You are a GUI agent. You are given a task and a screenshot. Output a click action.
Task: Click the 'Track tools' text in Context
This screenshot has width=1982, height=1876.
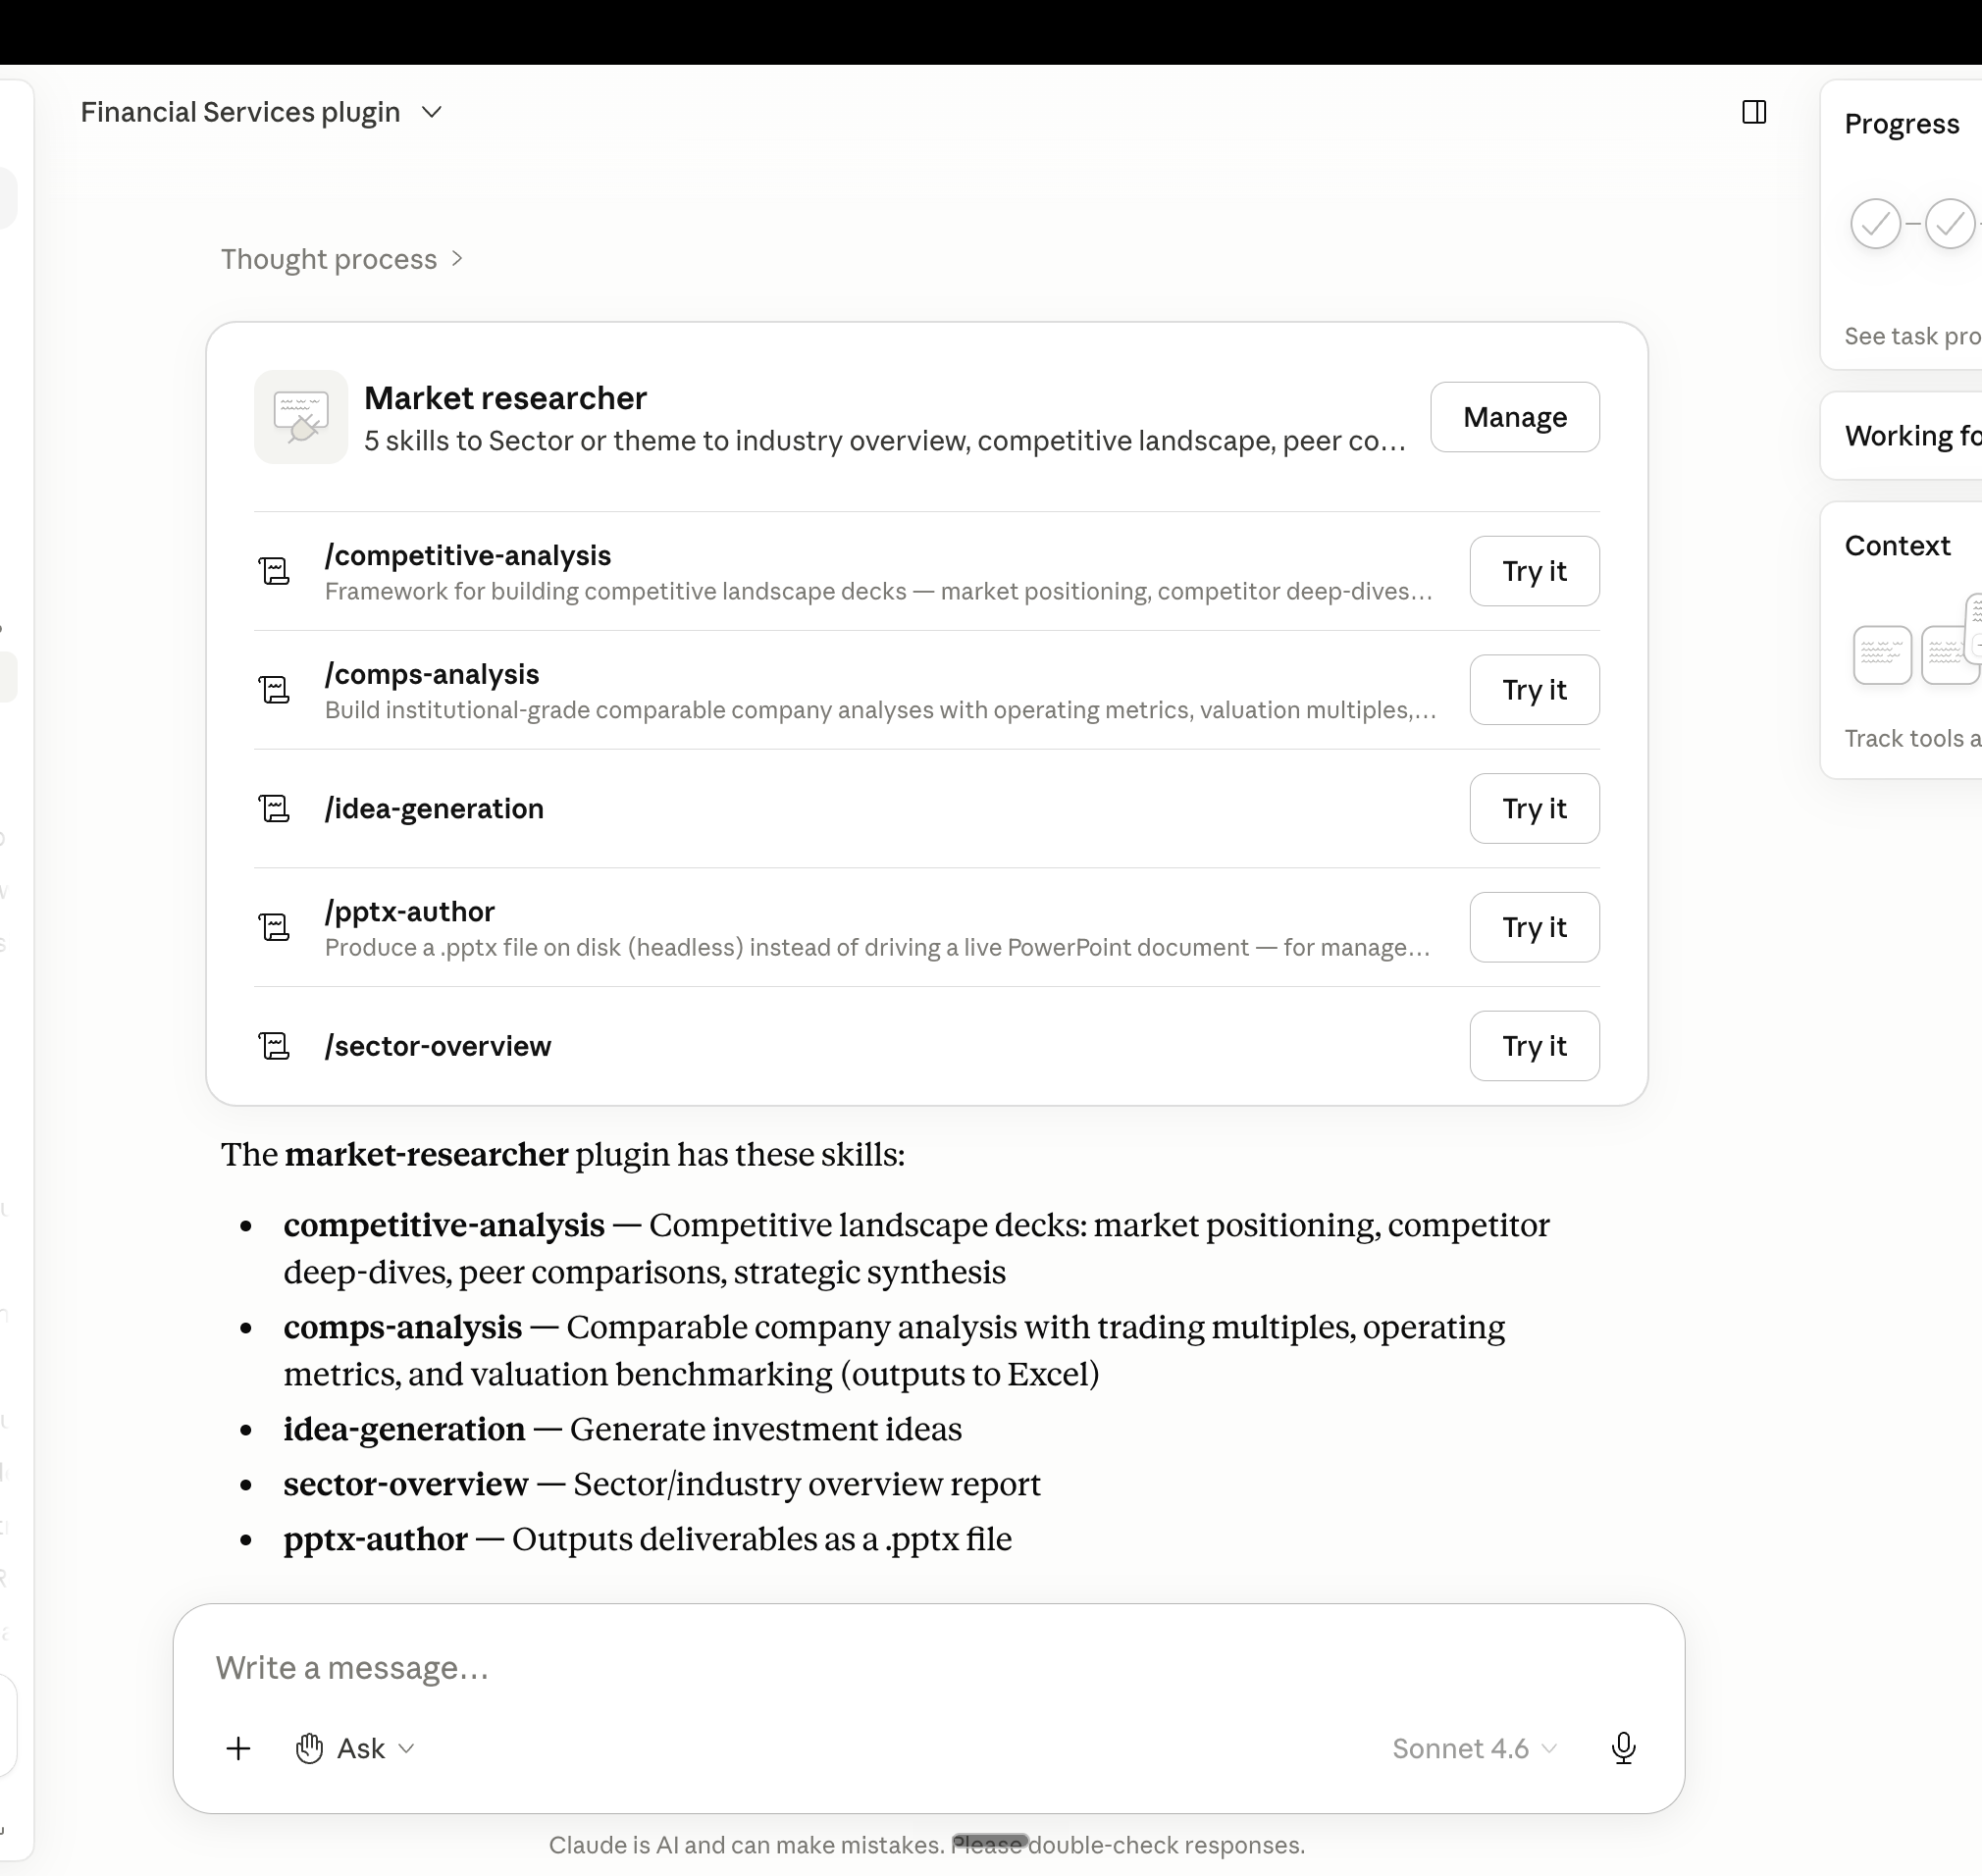point(1912,738)
